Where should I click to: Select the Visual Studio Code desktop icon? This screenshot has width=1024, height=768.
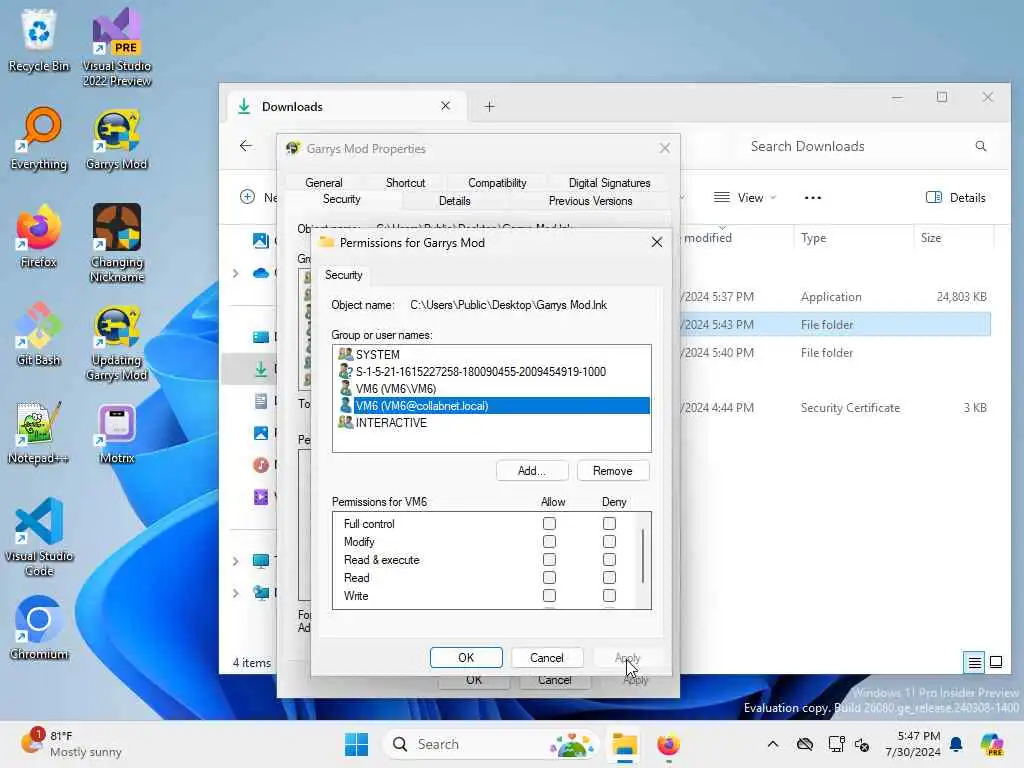39,537
